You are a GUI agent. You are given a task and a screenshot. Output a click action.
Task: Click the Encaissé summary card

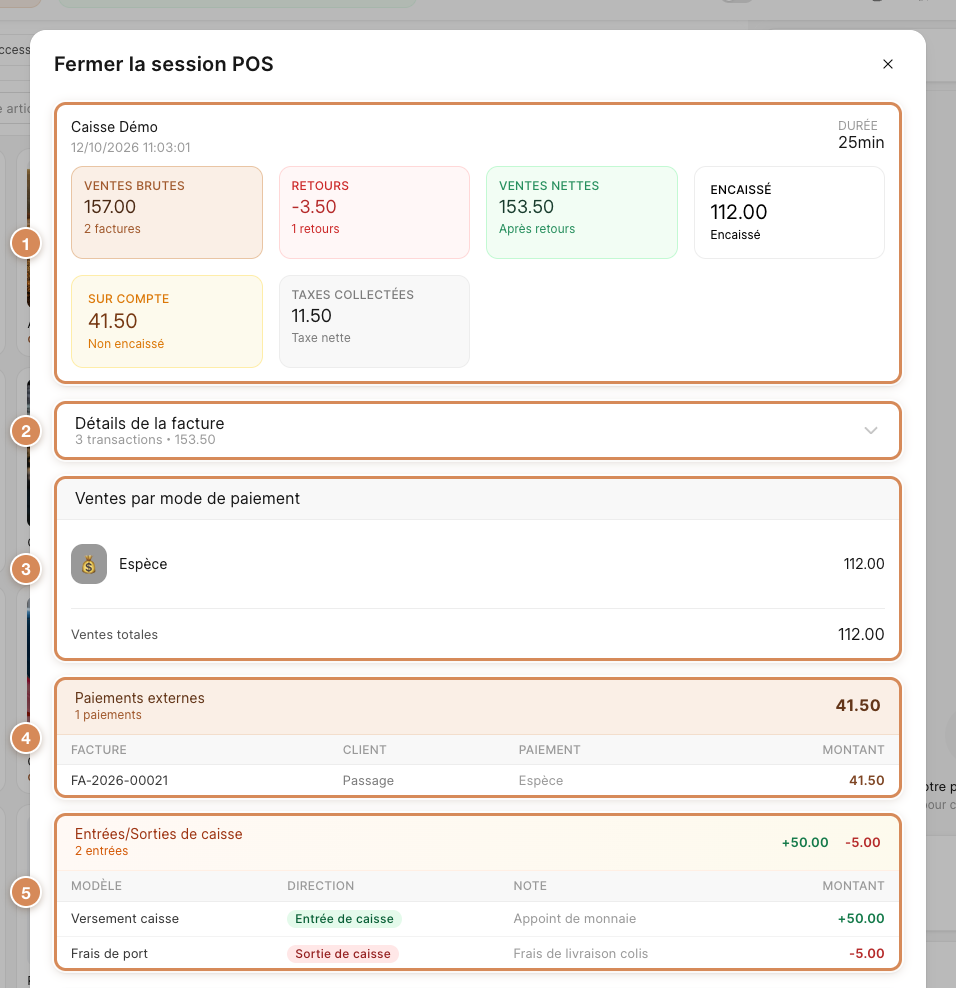pyautogui.click(x=789, y=212)
